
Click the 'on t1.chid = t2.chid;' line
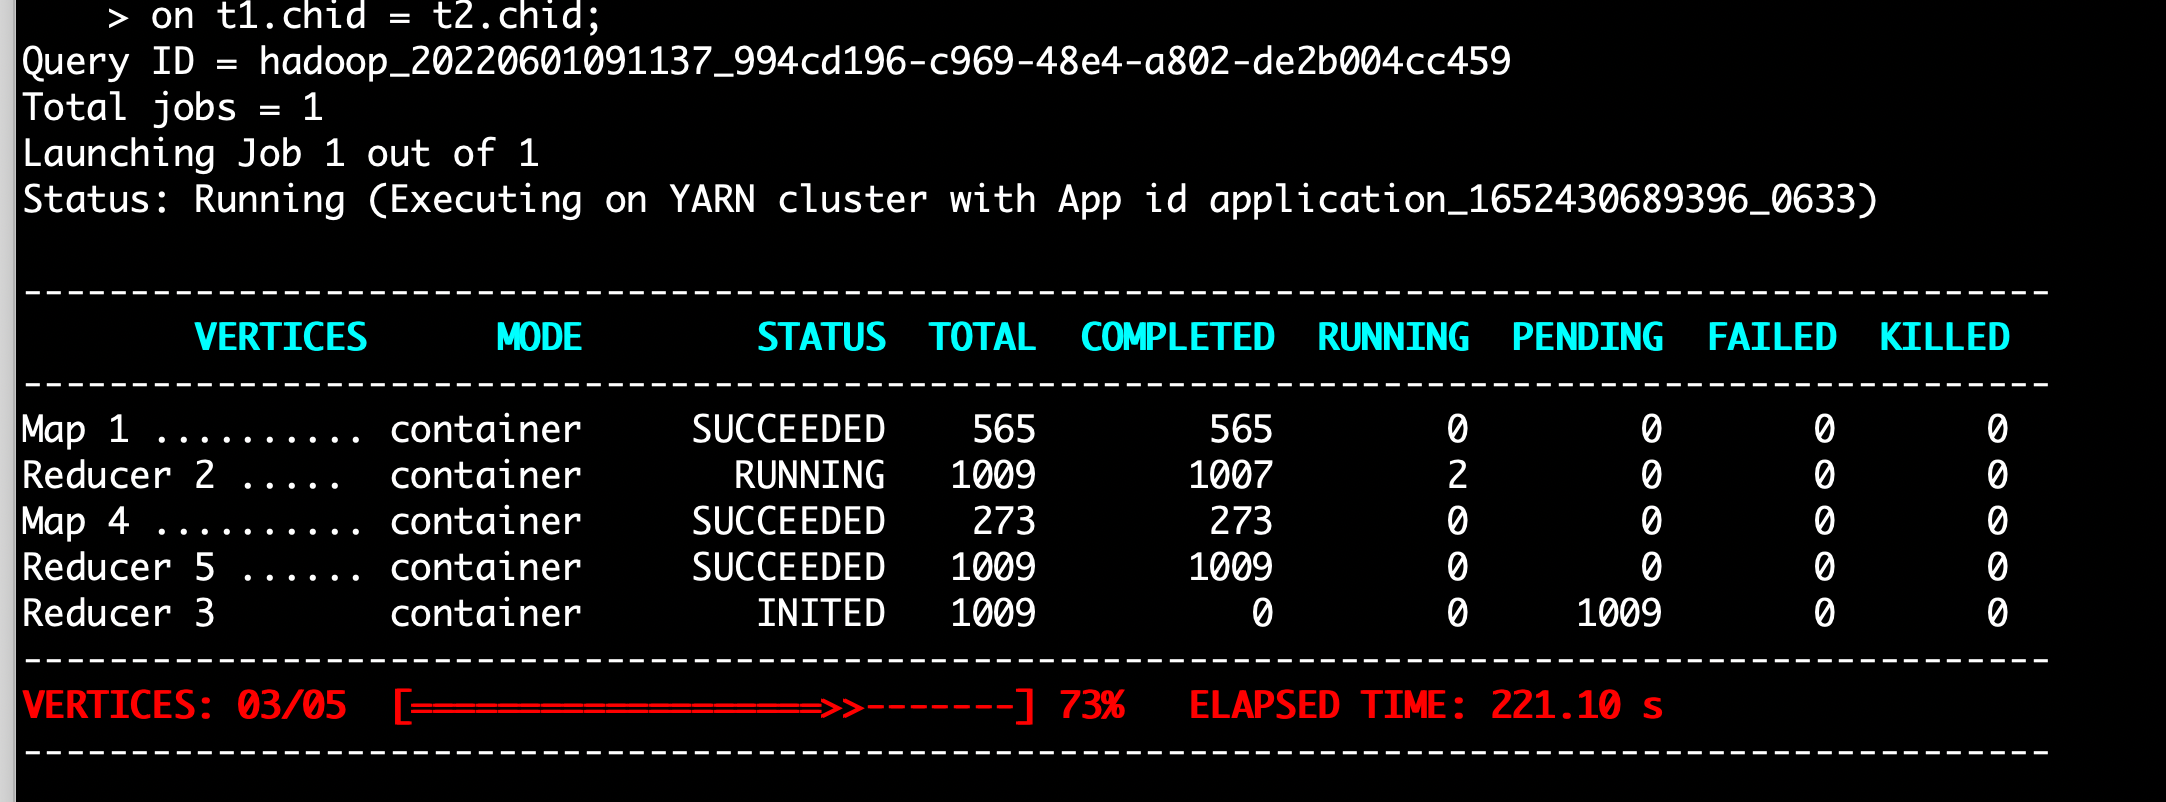pos(376,16)
